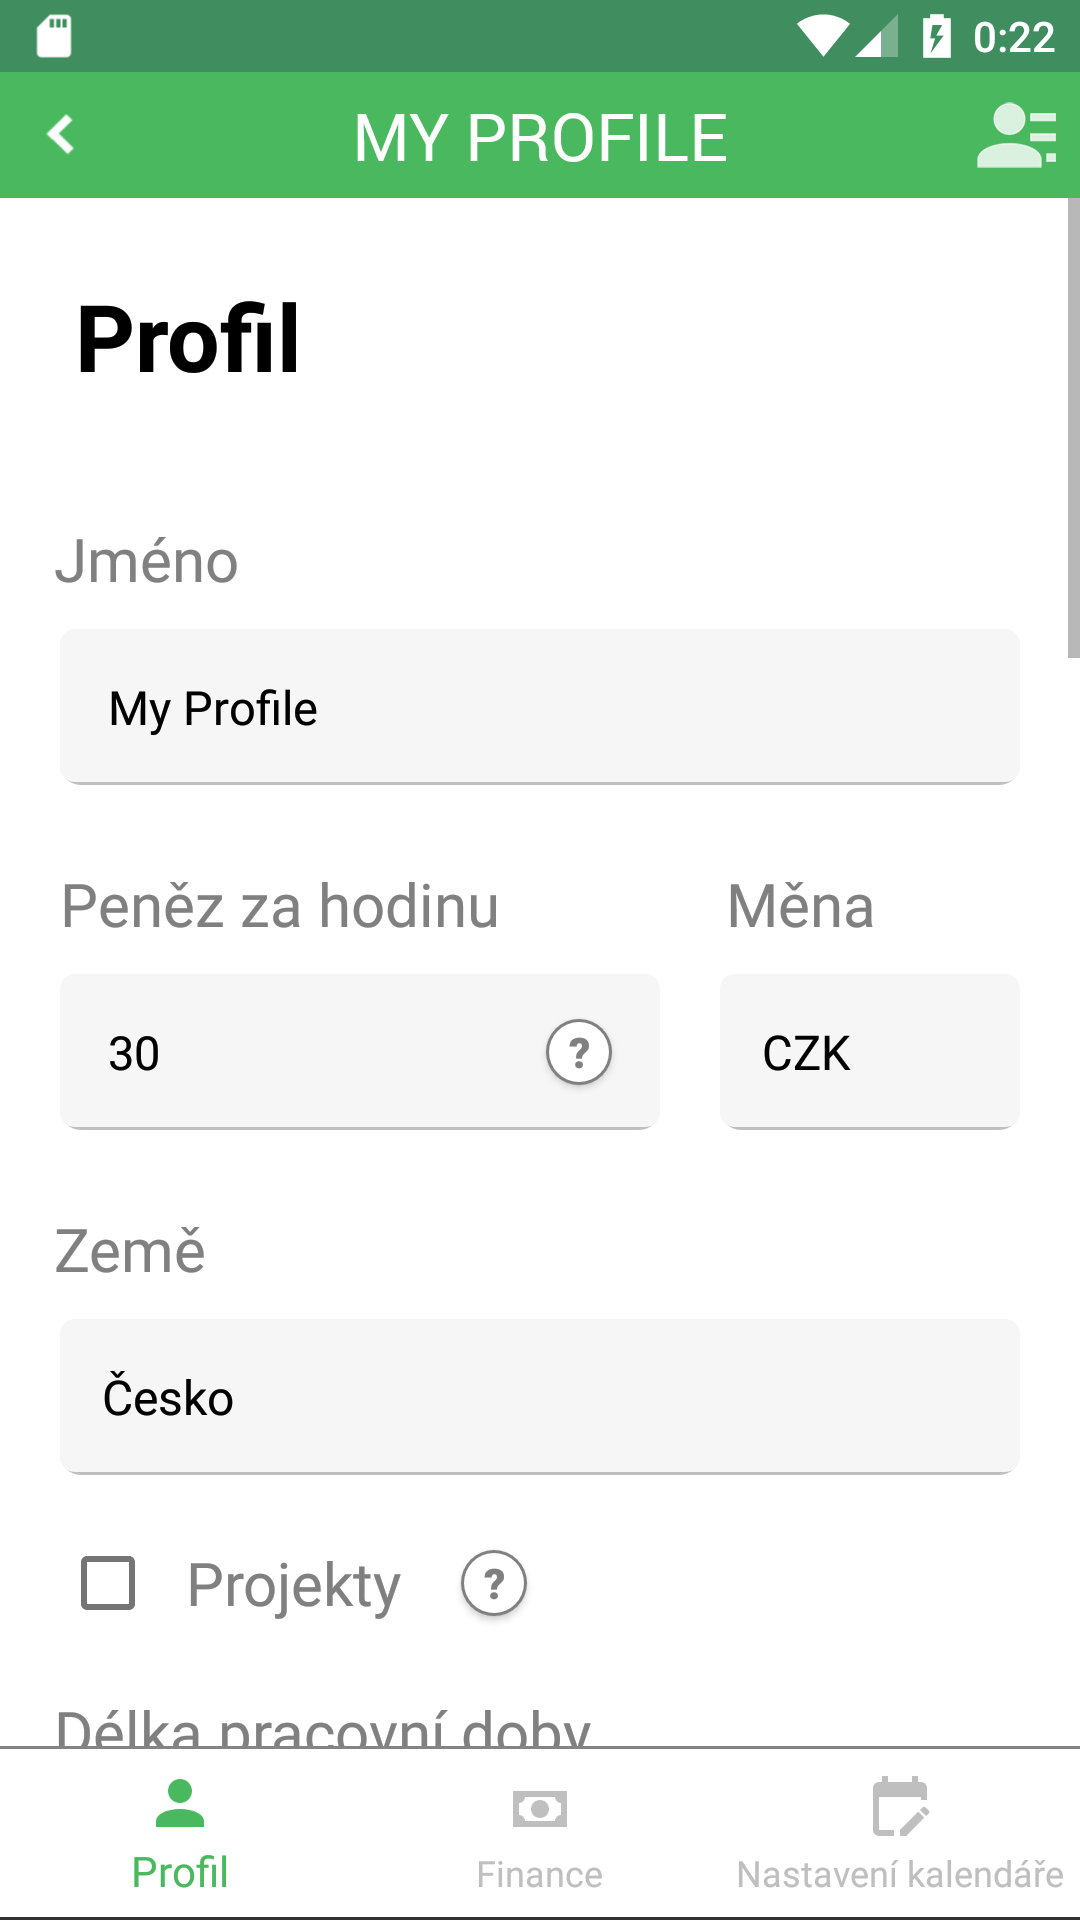Open the profile list icon
This screenshot has height=1920, width=1080.
[1016, 136]
